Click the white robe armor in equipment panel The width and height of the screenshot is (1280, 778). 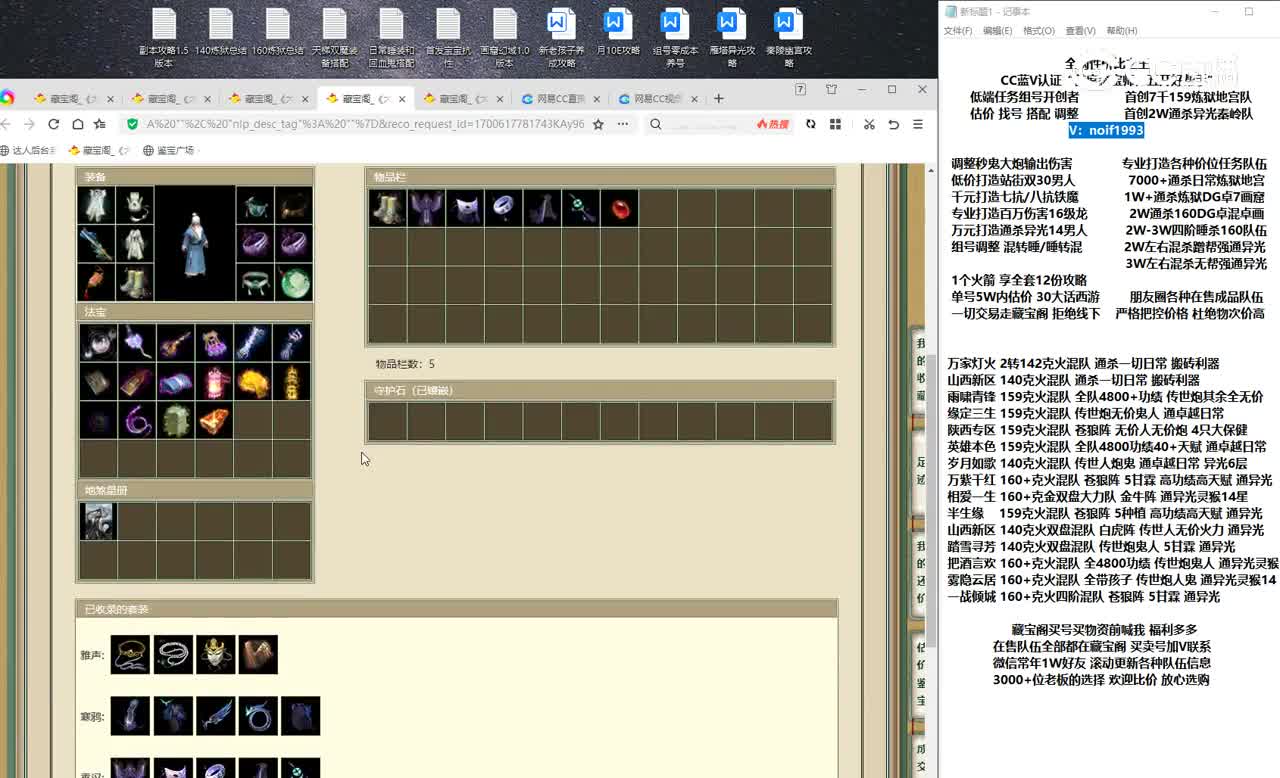pyautogui.click(x=135, y=243)
